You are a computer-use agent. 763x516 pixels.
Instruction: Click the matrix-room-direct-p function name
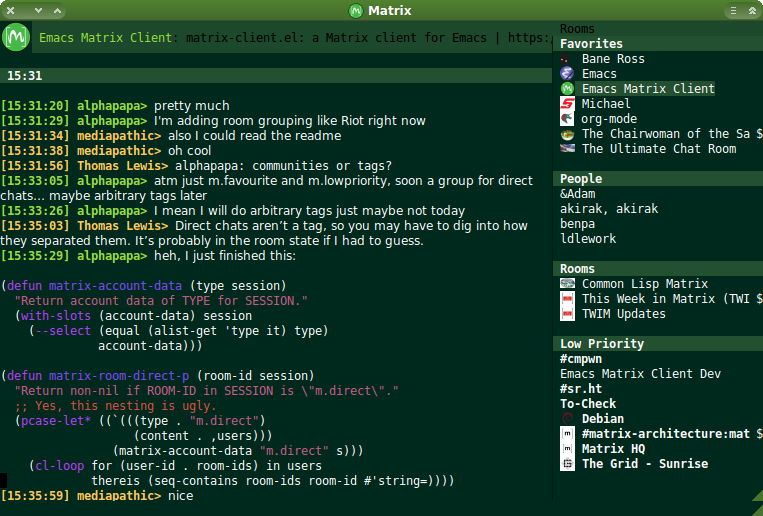pyautogui.click(x=119, y=376)
